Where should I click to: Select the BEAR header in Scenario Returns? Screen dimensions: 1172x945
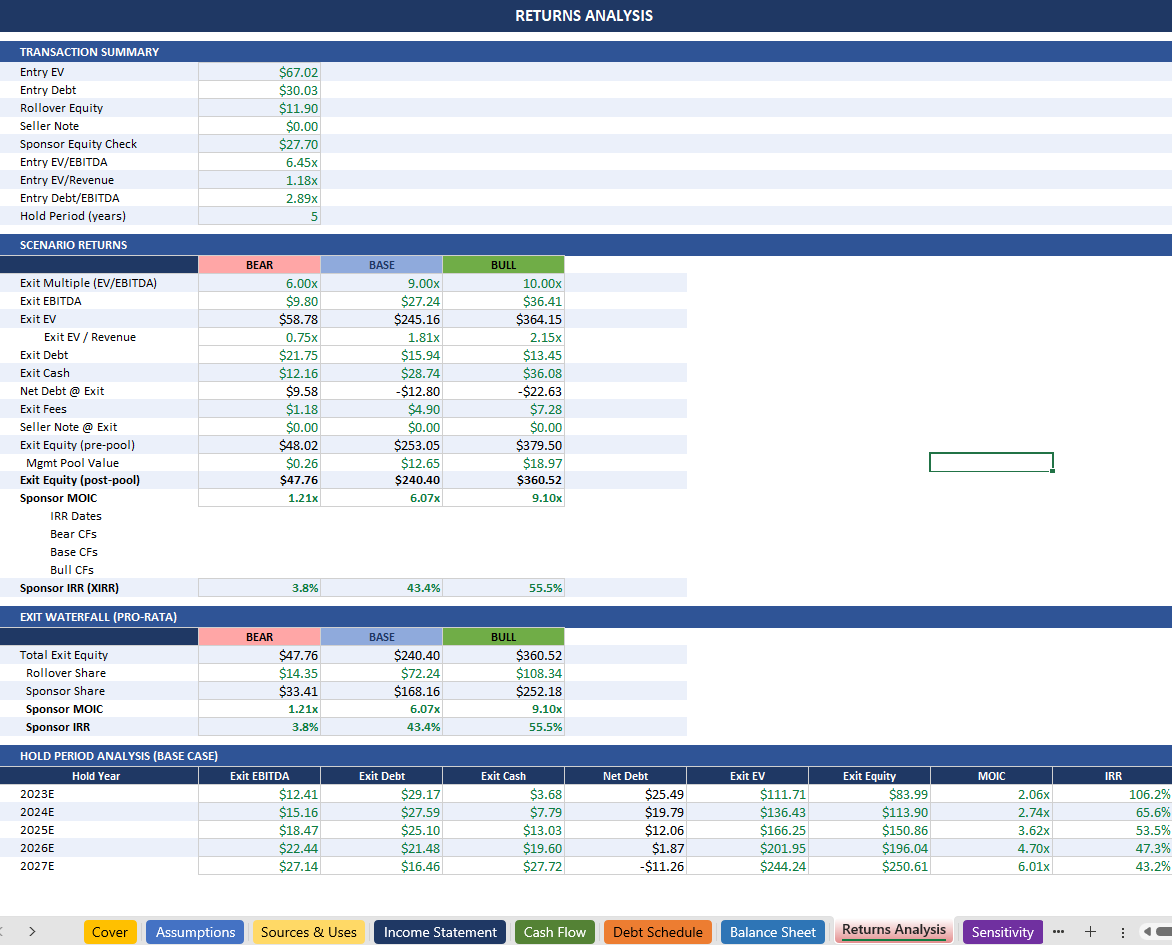pyautogui.click(x=259, y=265)
